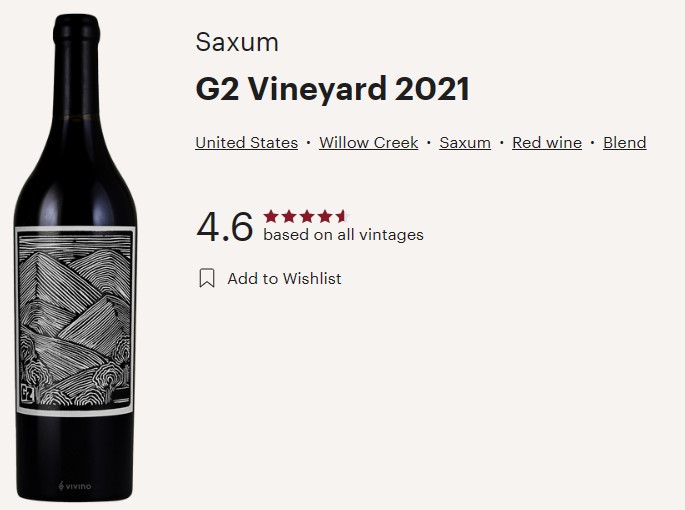Click the 'based on all vintages' text
The image size is (685, 510).
tap(343, 235)
